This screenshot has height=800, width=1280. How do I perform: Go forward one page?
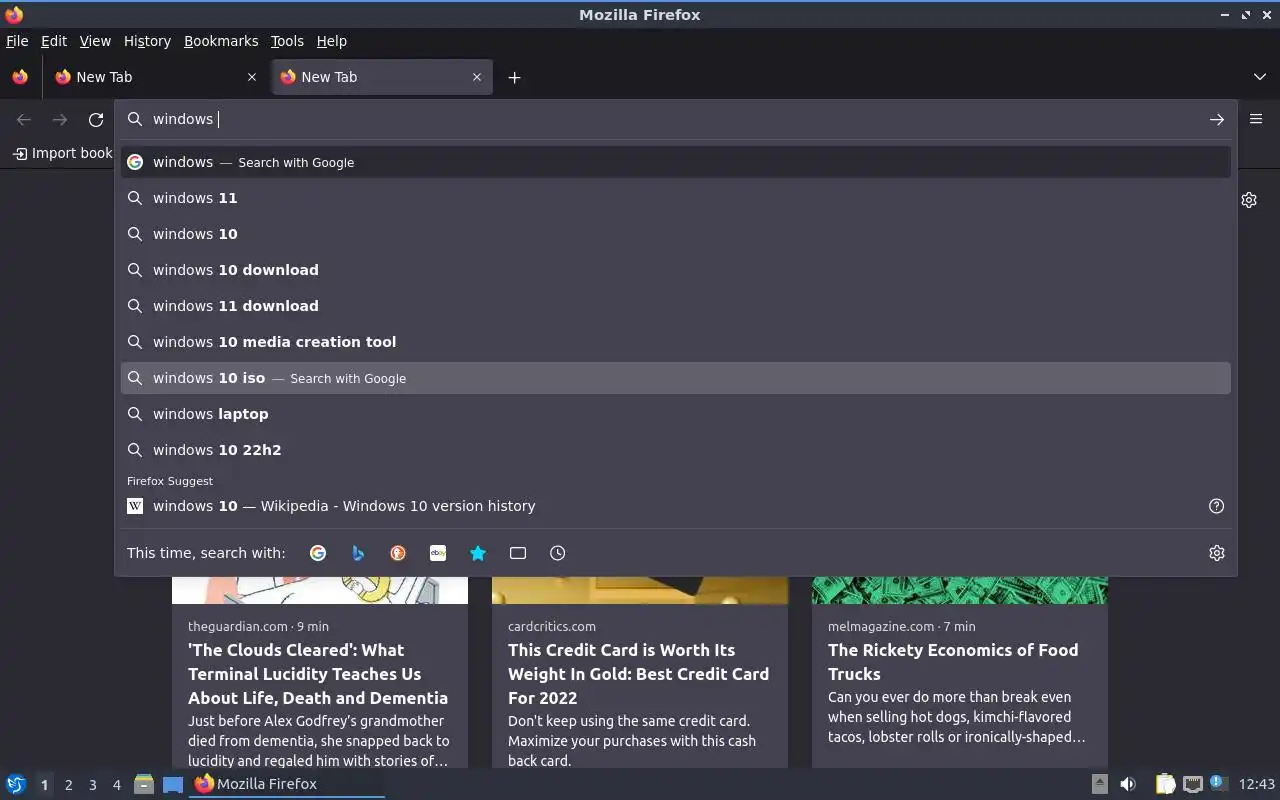pyautogui.click(x=60, y=120)
